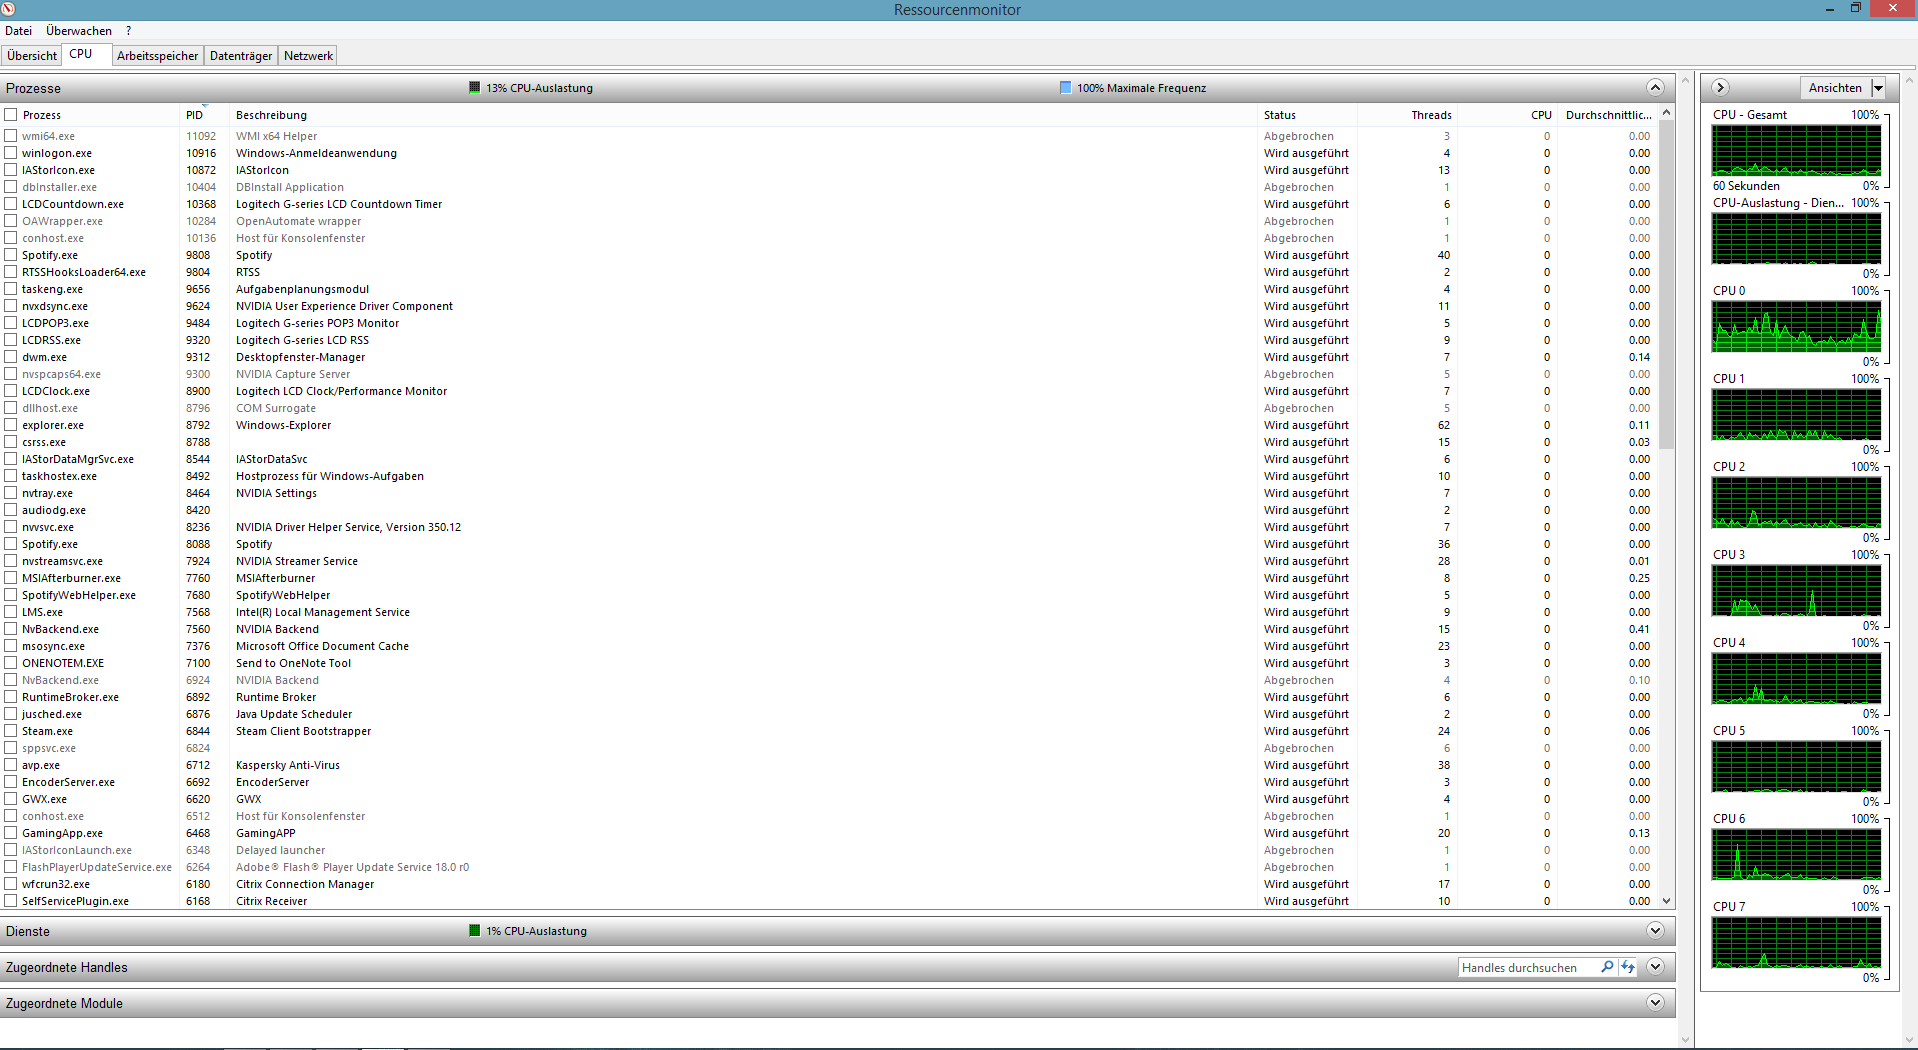Screen dimensions: 1918x1050
Task: Click the green 1% CPU-Auslastung indicator in Dienste
Action: click(x=474, y=931)
